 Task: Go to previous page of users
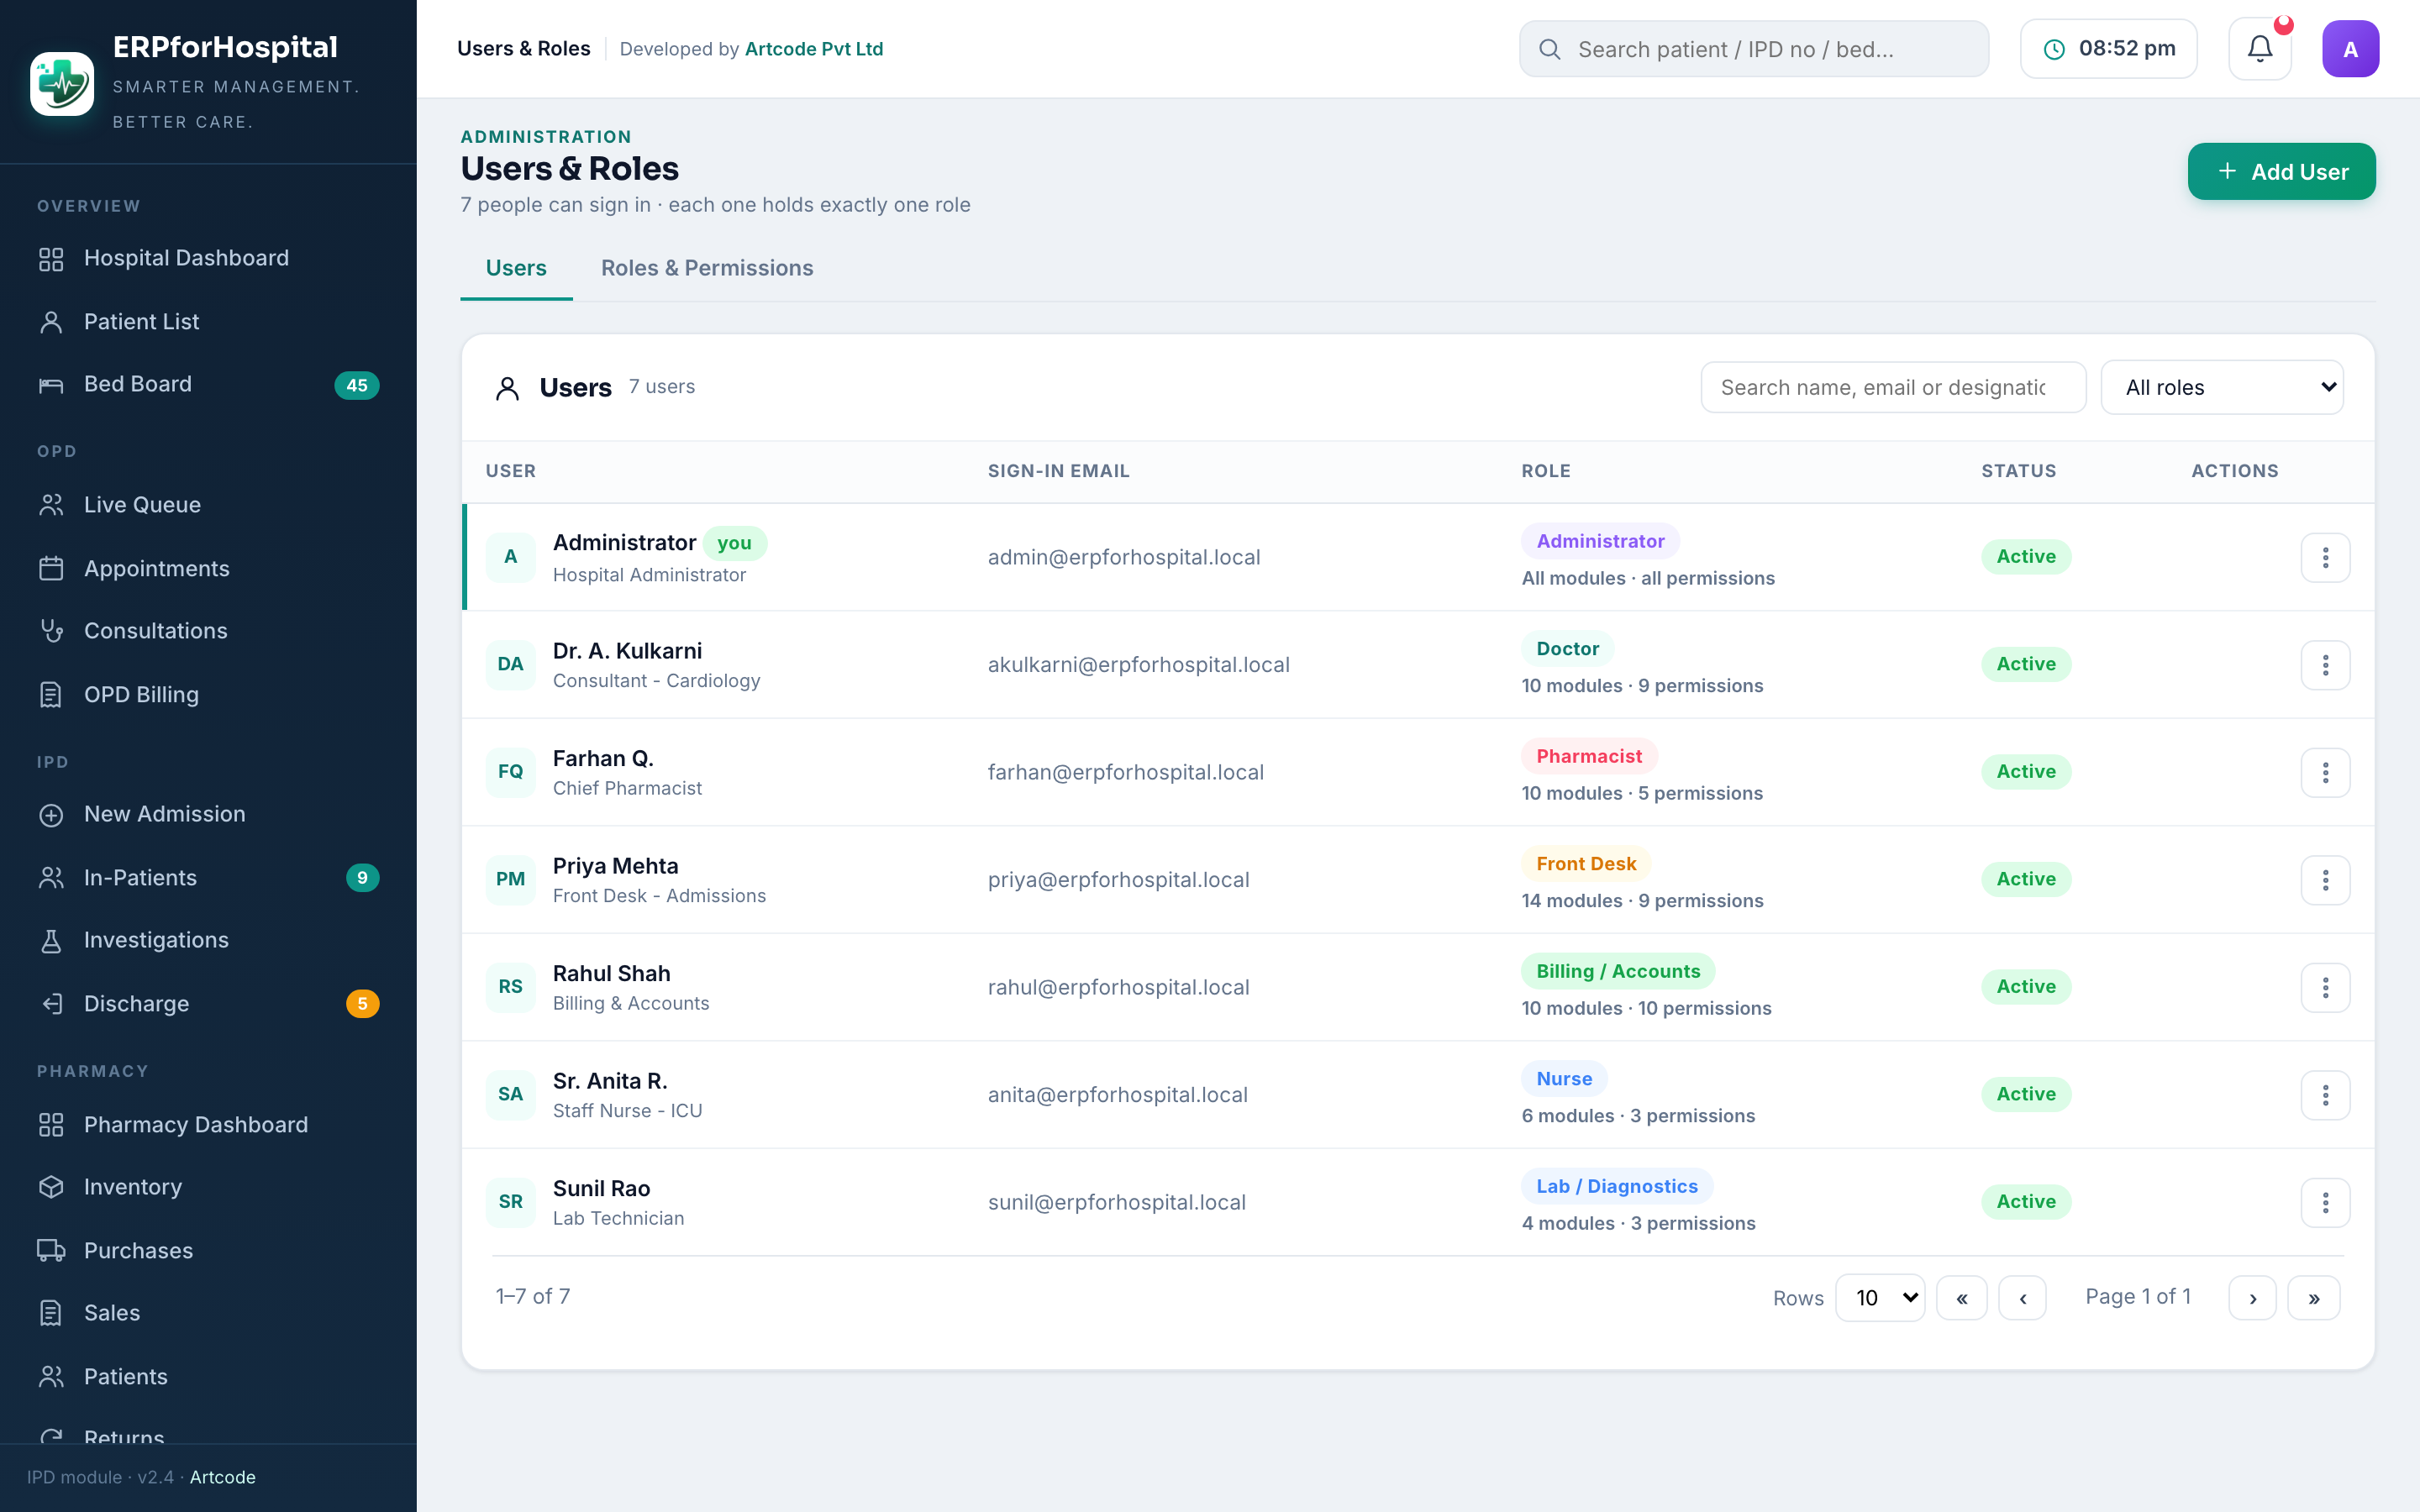[x=2022, y=1297]
